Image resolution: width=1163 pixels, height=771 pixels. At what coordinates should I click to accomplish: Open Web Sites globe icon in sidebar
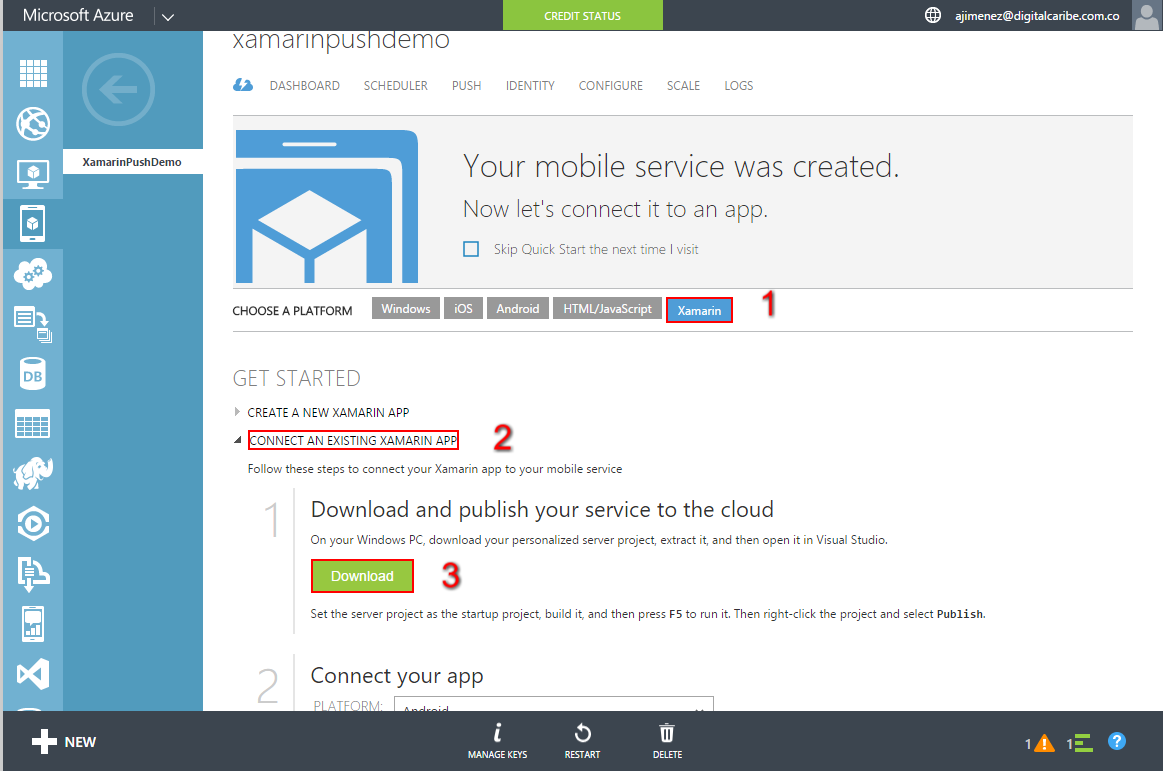point(33,123)
